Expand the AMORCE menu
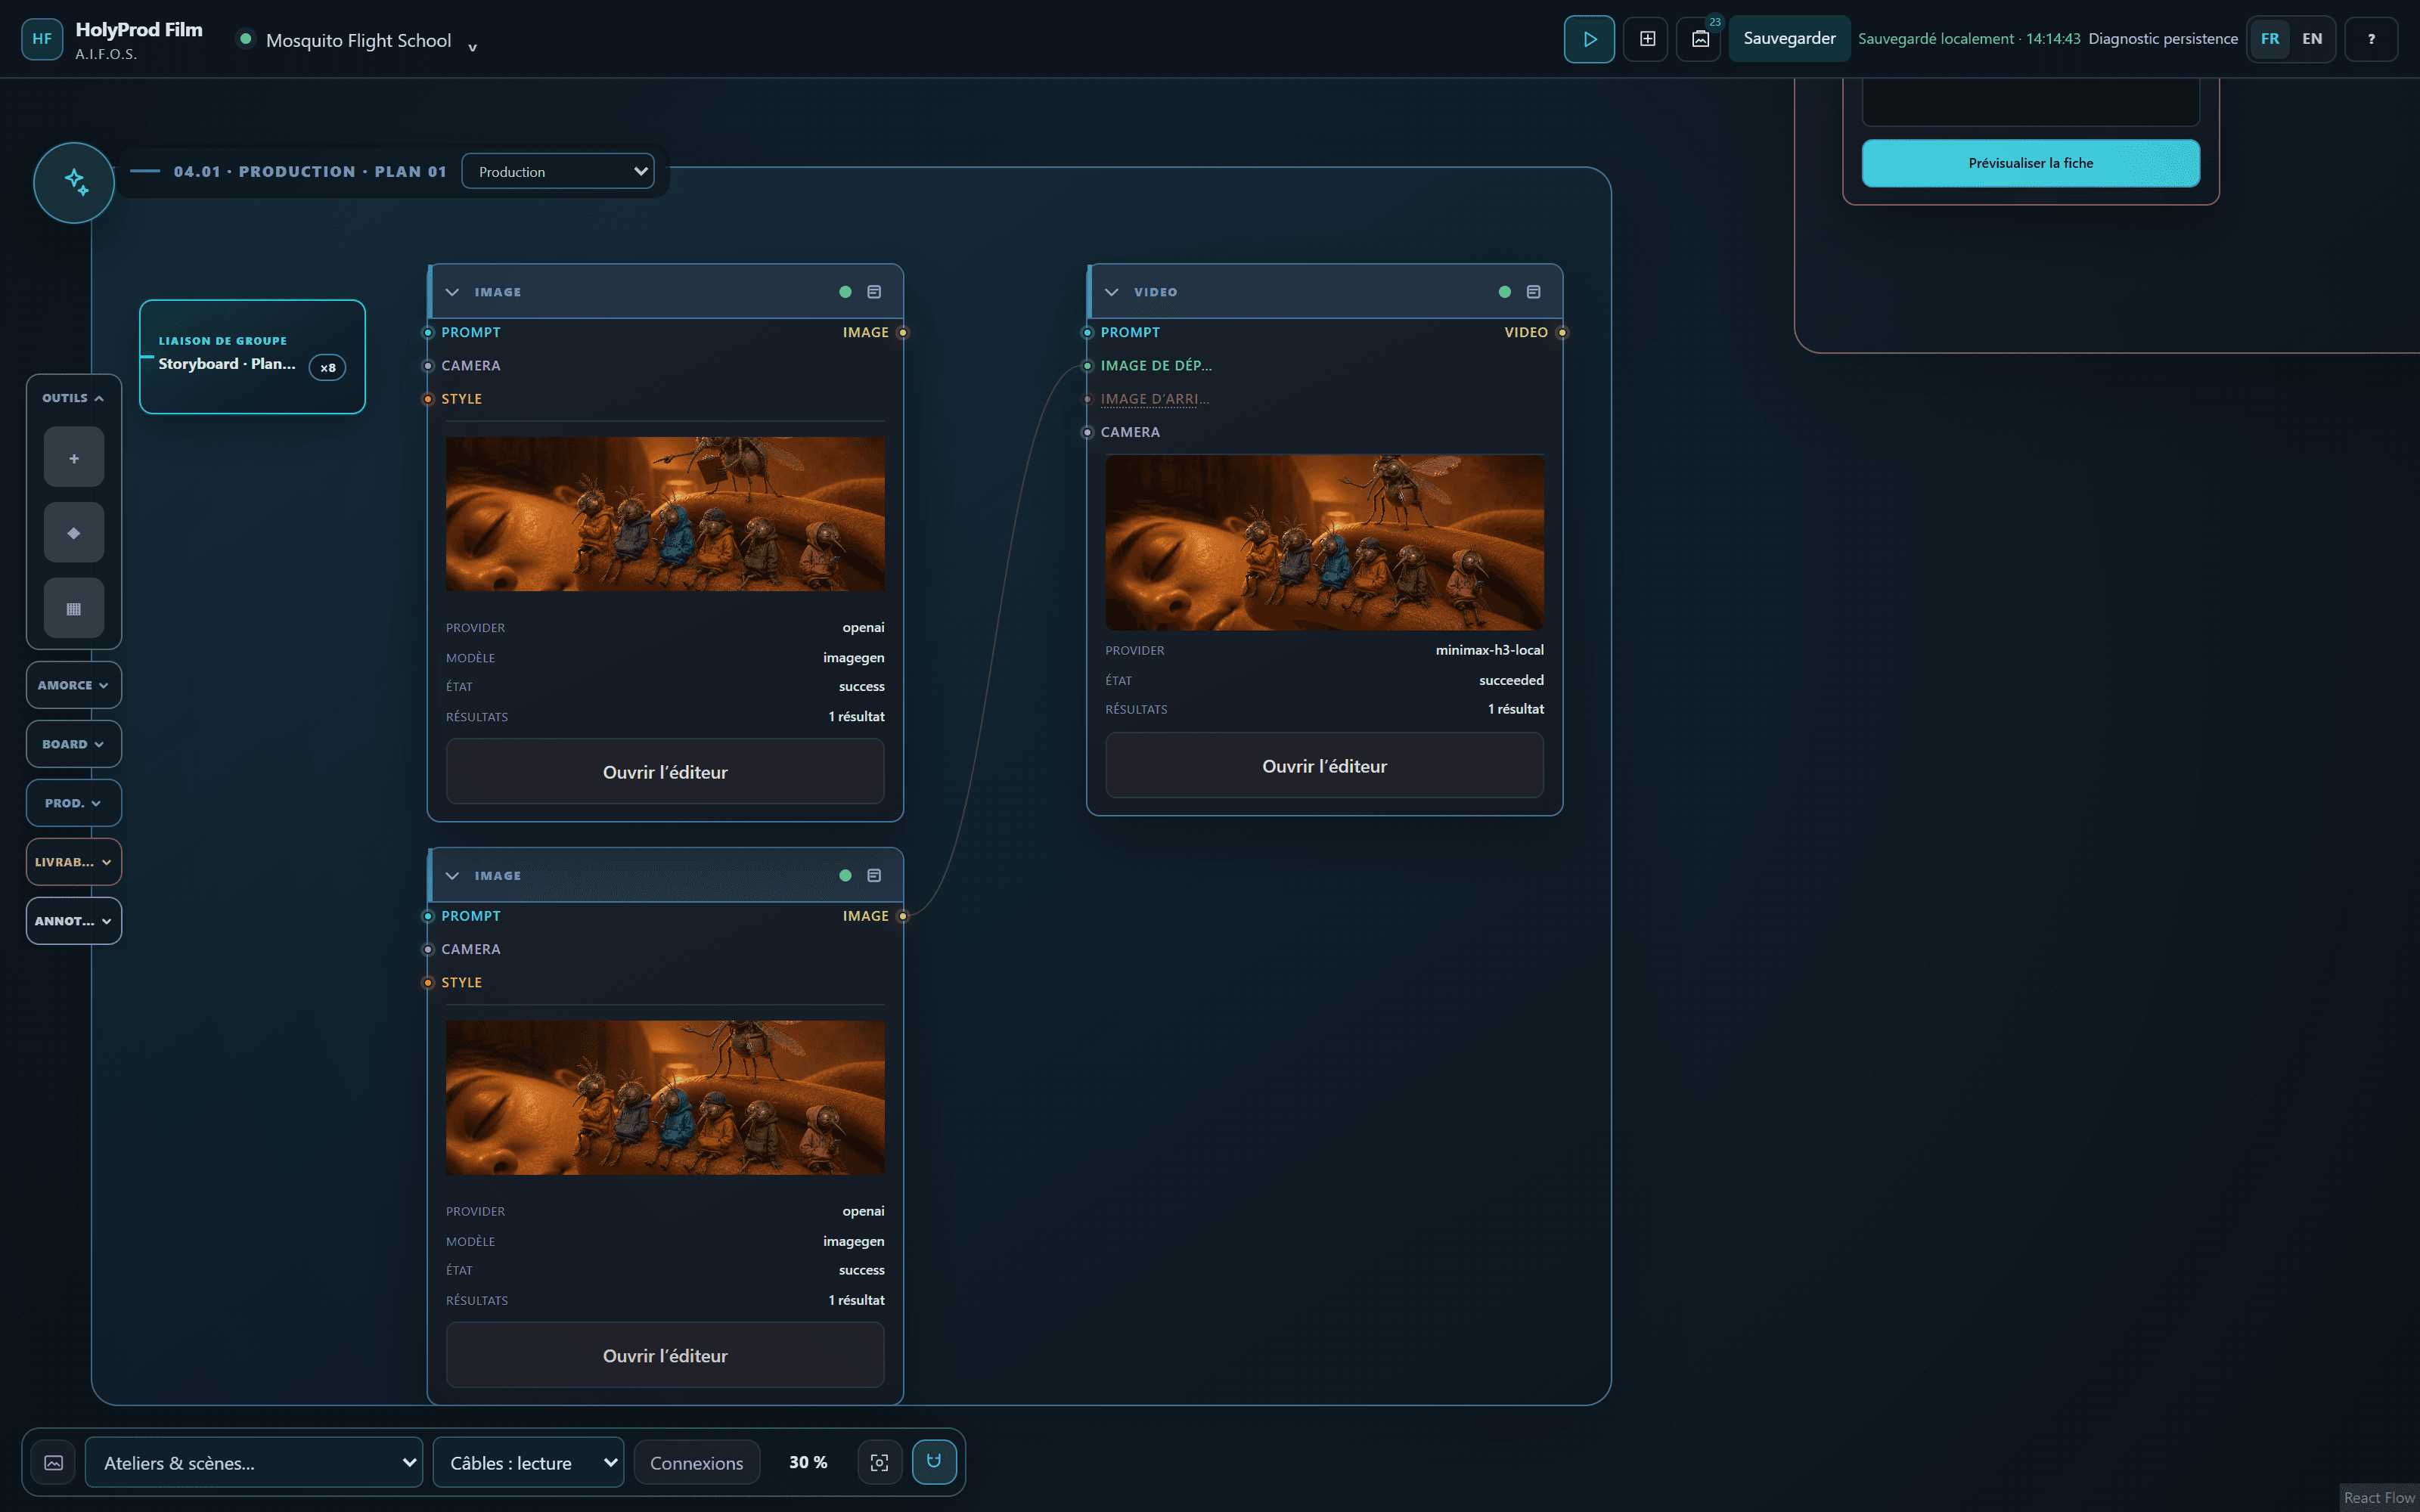 pos(73,685)
